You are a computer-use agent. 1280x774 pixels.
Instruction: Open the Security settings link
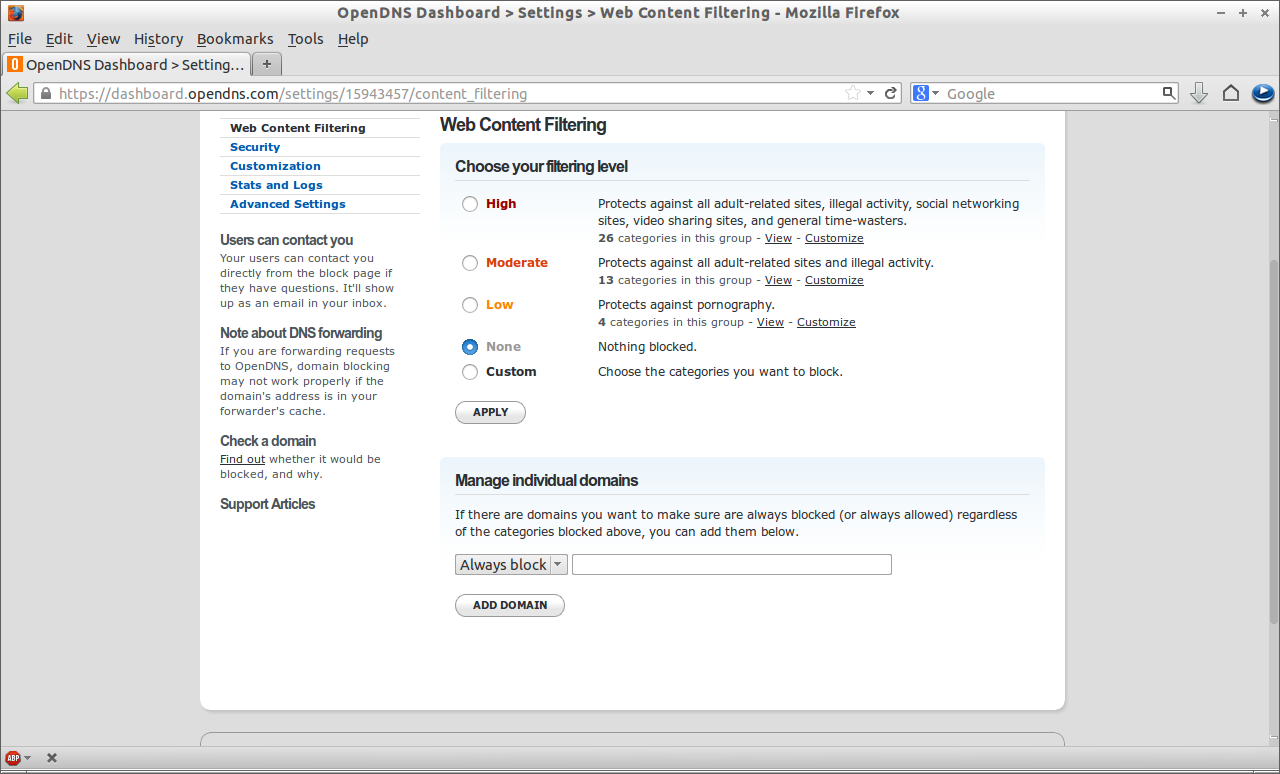[255, 147]
